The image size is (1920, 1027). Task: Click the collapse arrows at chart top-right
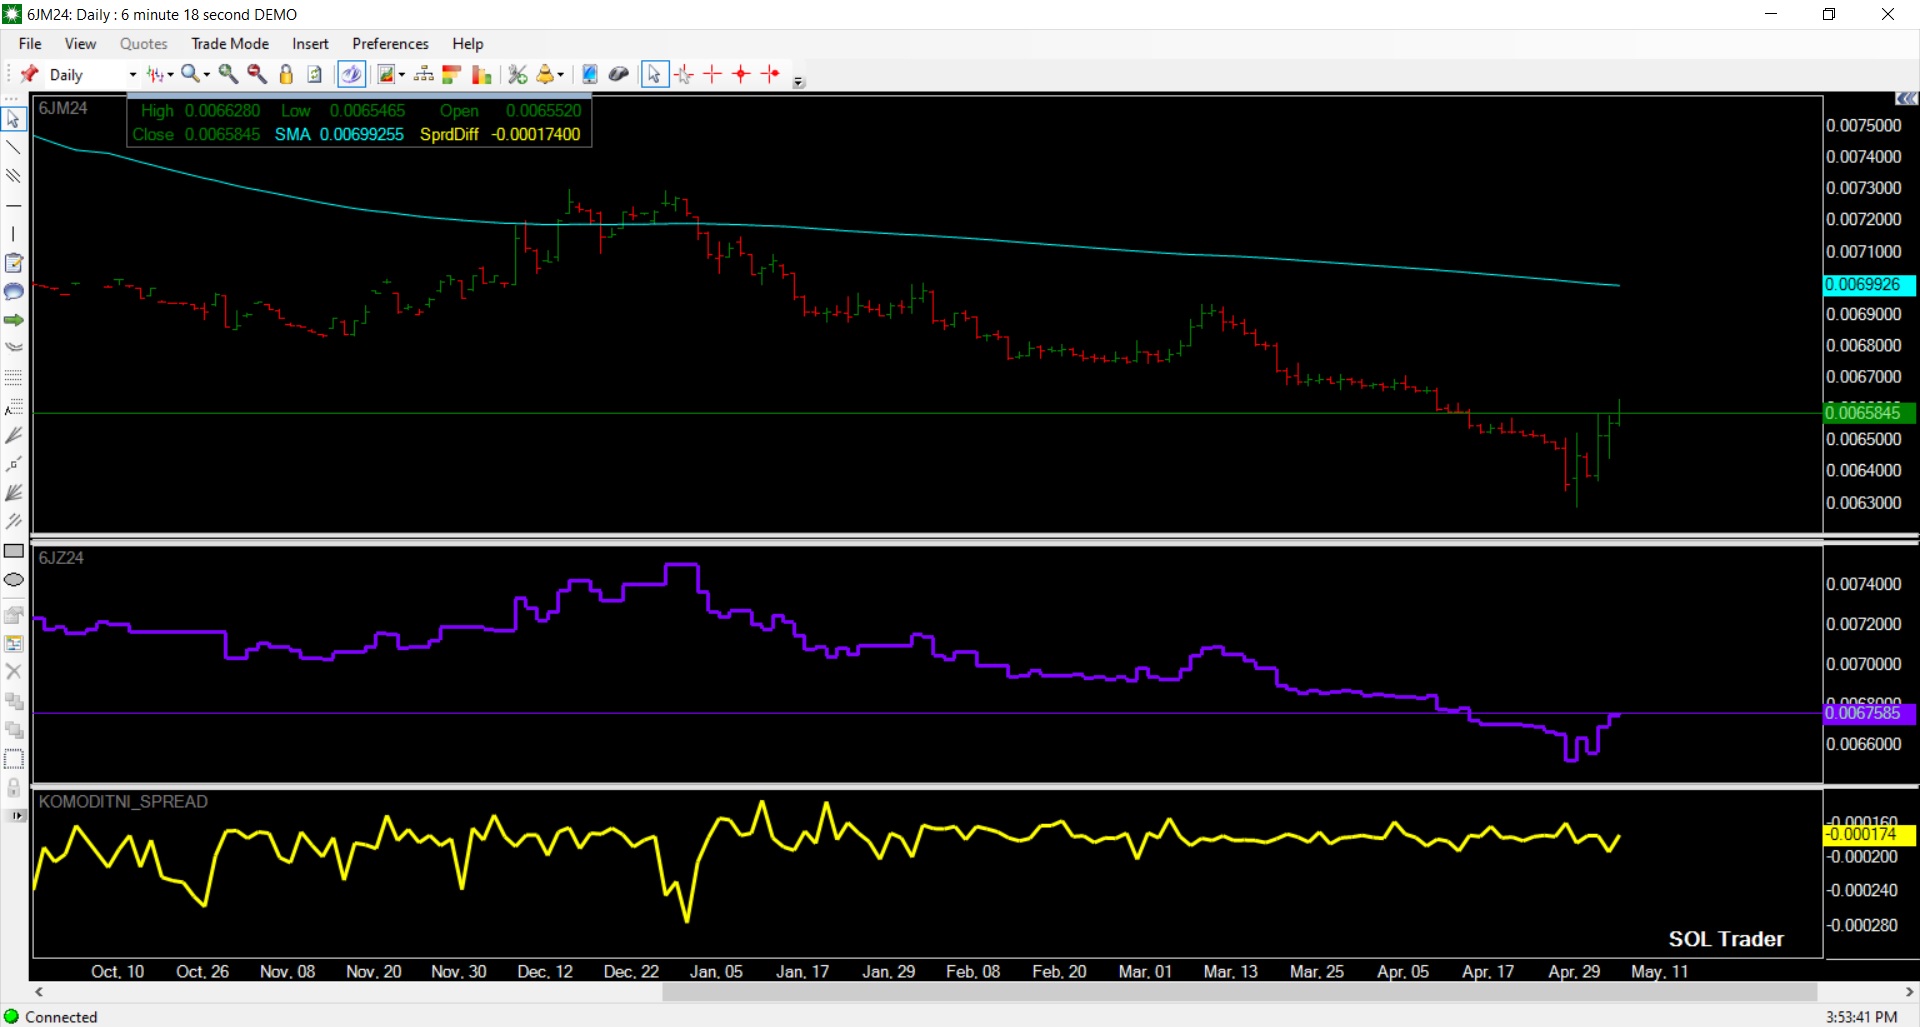[1906, 98]
